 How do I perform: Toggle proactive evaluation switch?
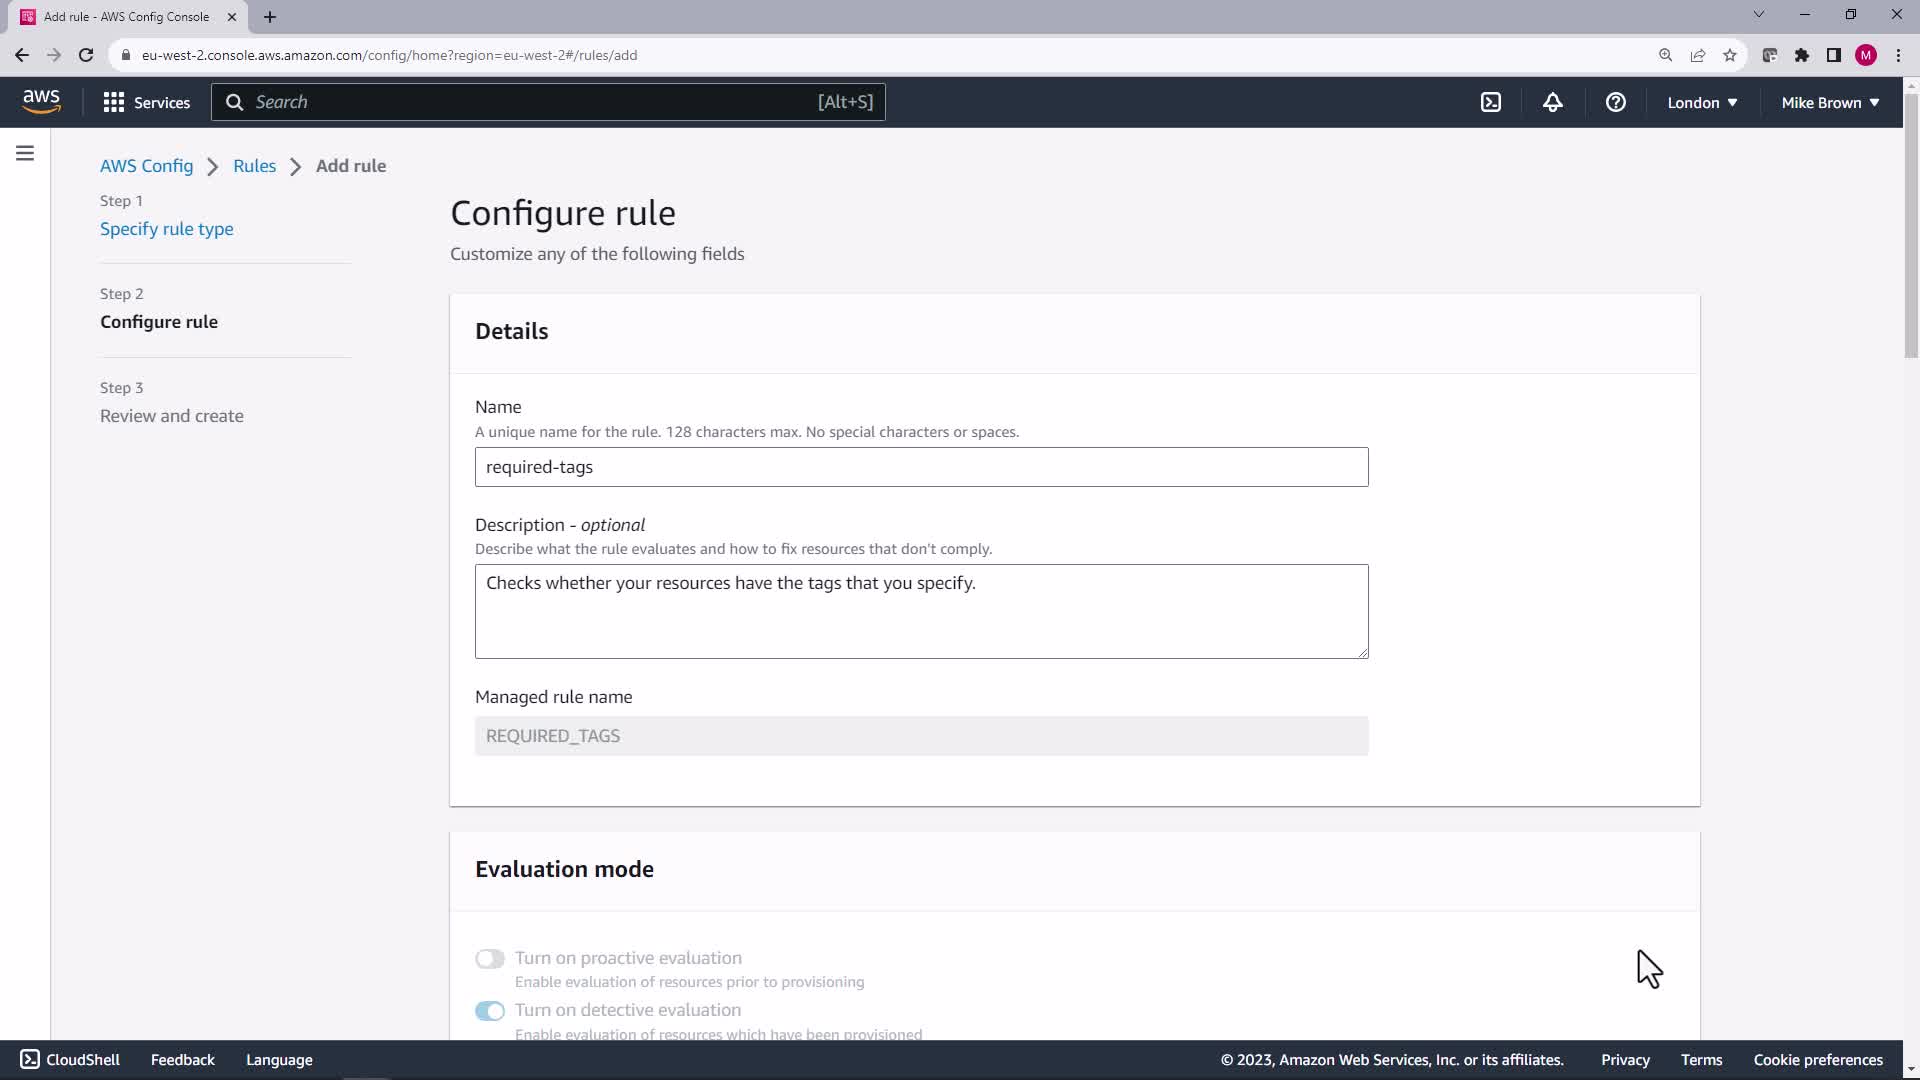click(x=490, y=959)
